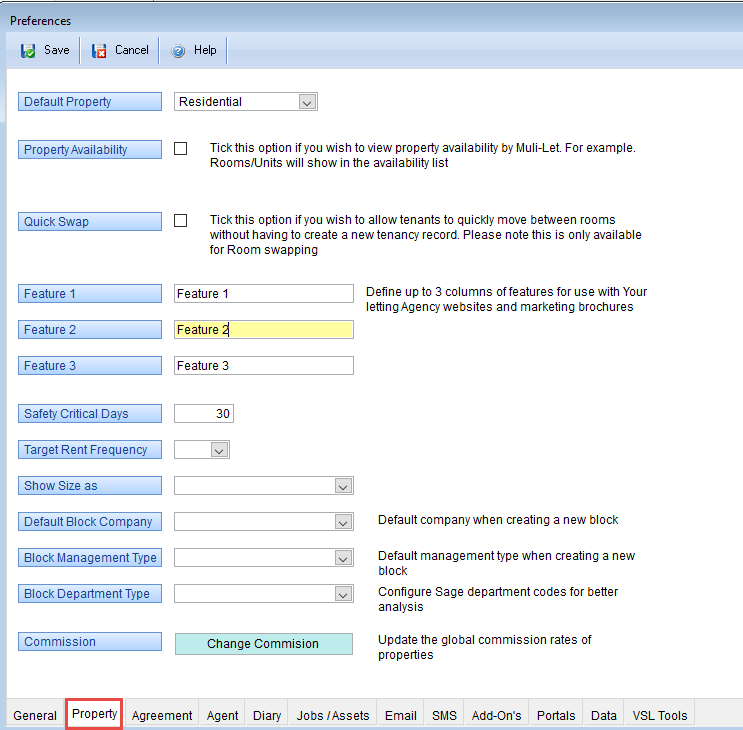Screen dimensions: 743x730
Task: Select the Property tab
Action: point(94,713)
